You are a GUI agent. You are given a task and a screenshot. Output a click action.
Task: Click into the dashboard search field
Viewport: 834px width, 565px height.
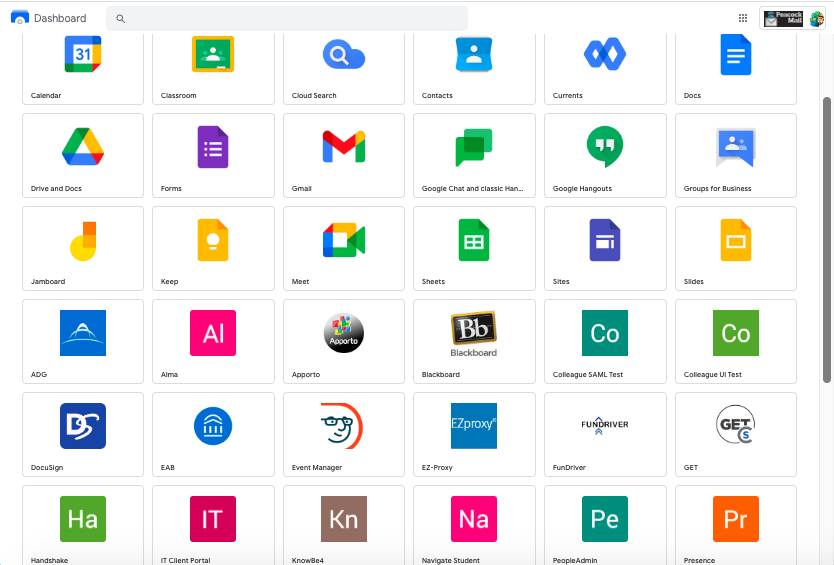click(287, 19)
